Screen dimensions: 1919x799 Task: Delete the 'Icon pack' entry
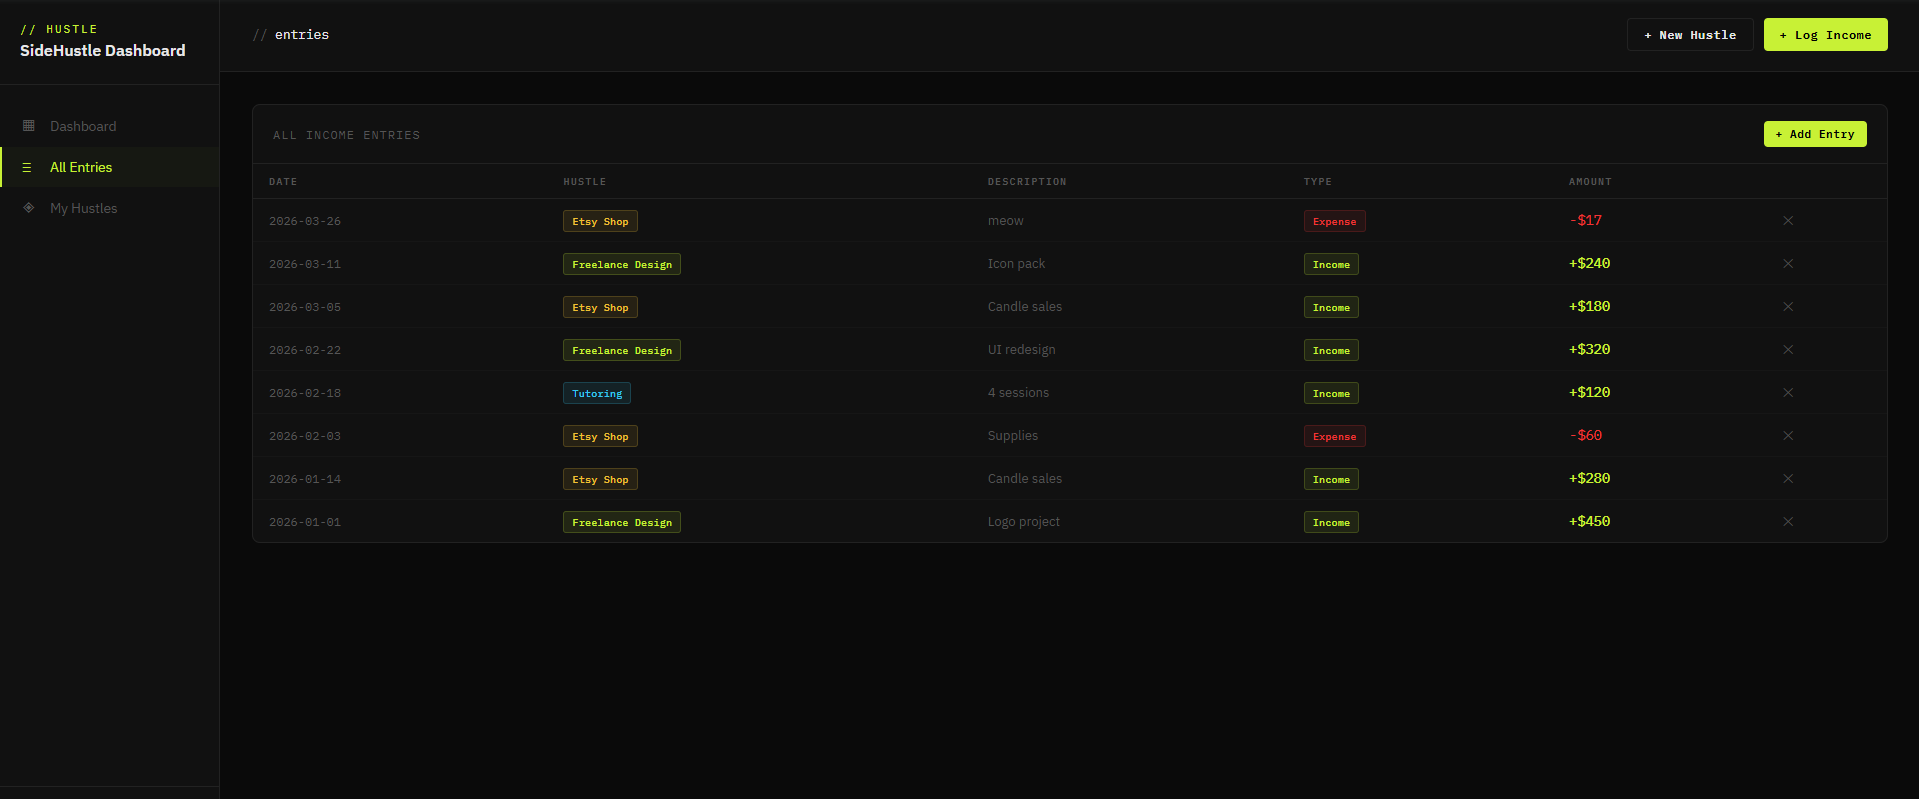1788,264
